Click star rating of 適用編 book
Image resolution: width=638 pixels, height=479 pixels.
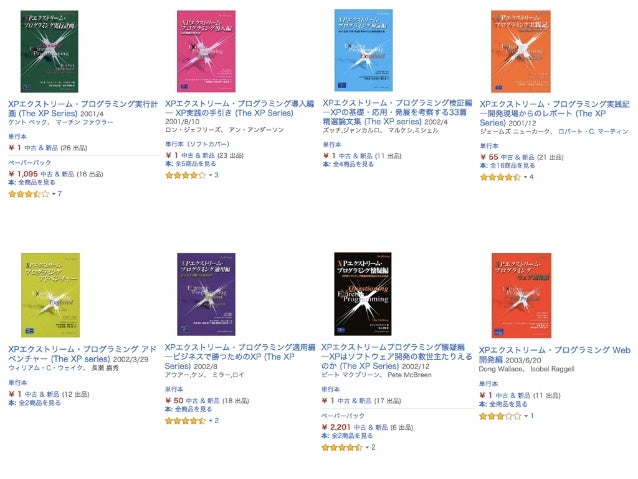pos(185,421)
